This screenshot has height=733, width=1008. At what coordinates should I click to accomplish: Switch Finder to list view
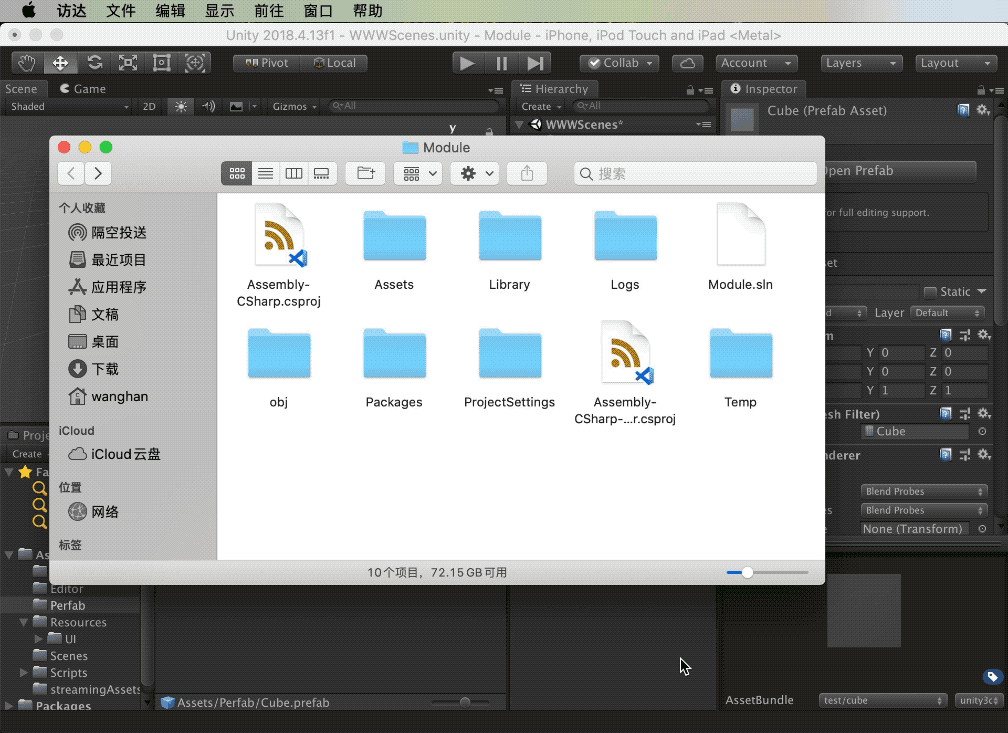click(x=266, y=173)
